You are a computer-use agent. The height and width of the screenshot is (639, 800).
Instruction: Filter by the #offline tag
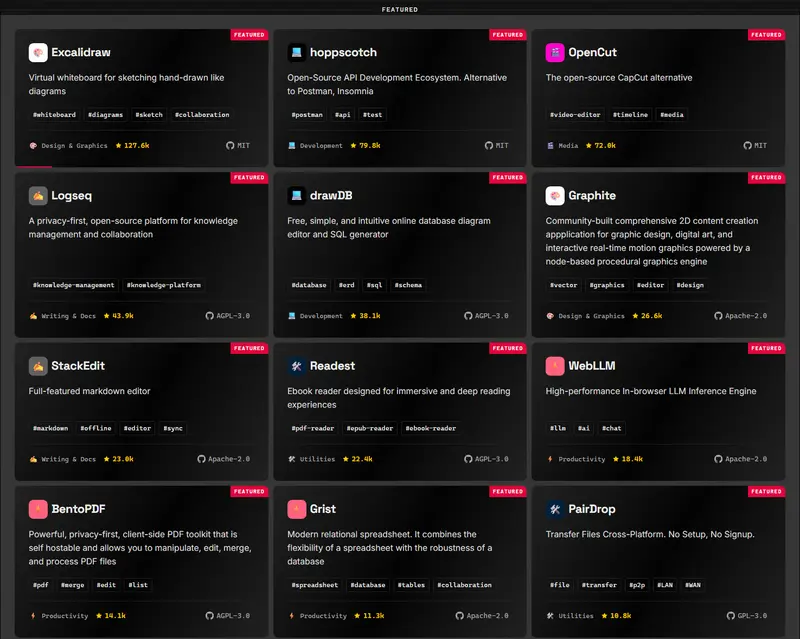(x=96, y=428)
